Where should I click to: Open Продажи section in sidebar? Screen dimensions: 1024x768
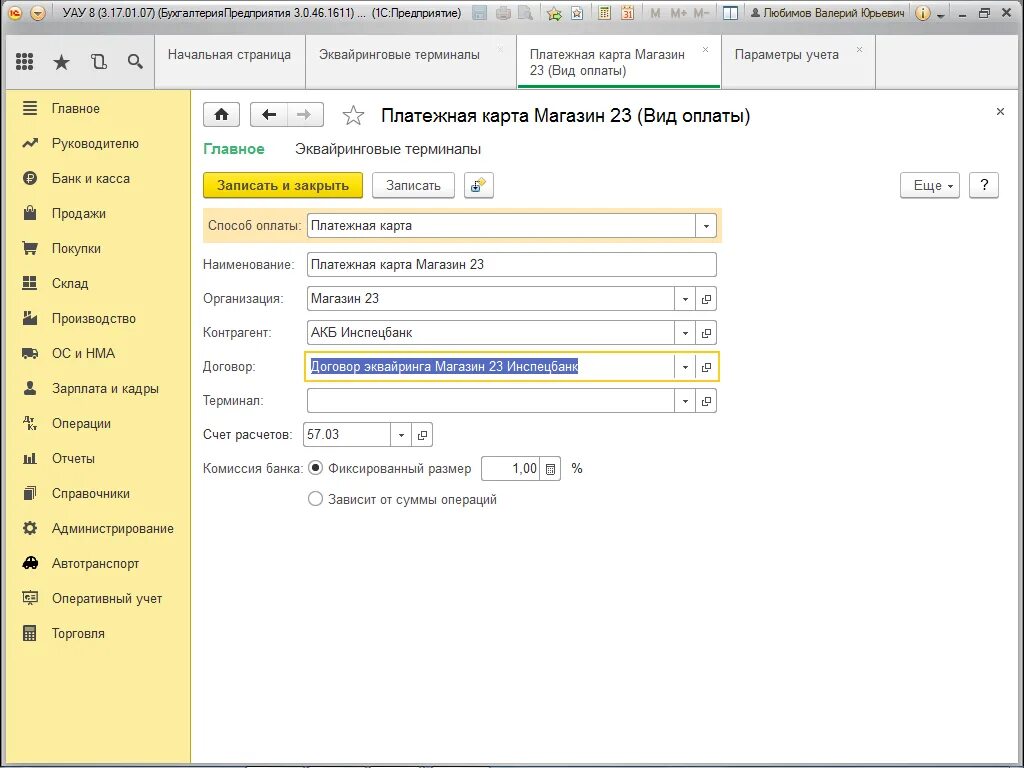click(78, 214)
